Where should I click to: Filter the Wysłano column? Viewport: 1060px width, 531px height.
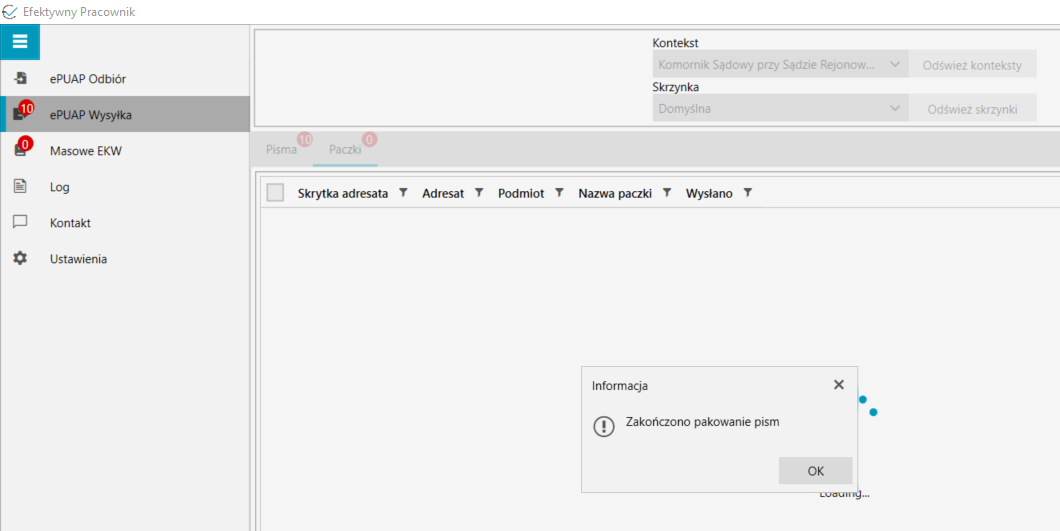click(x=748, y=193)
